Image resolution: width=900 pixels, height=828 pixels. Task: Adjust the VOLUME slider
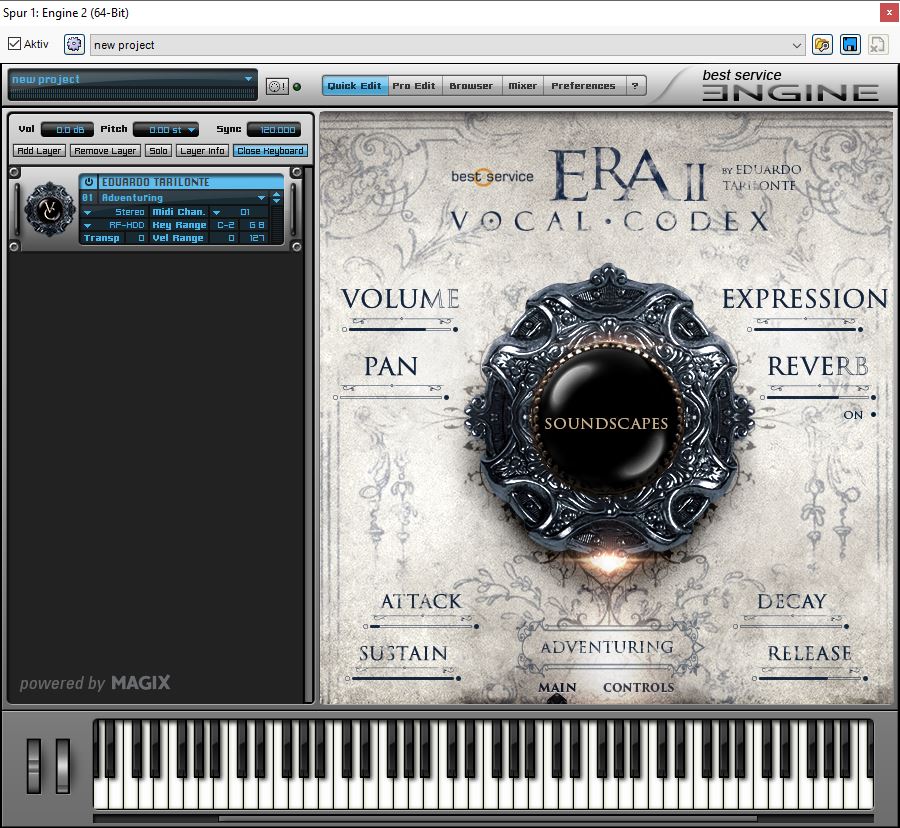click(400, 329)
